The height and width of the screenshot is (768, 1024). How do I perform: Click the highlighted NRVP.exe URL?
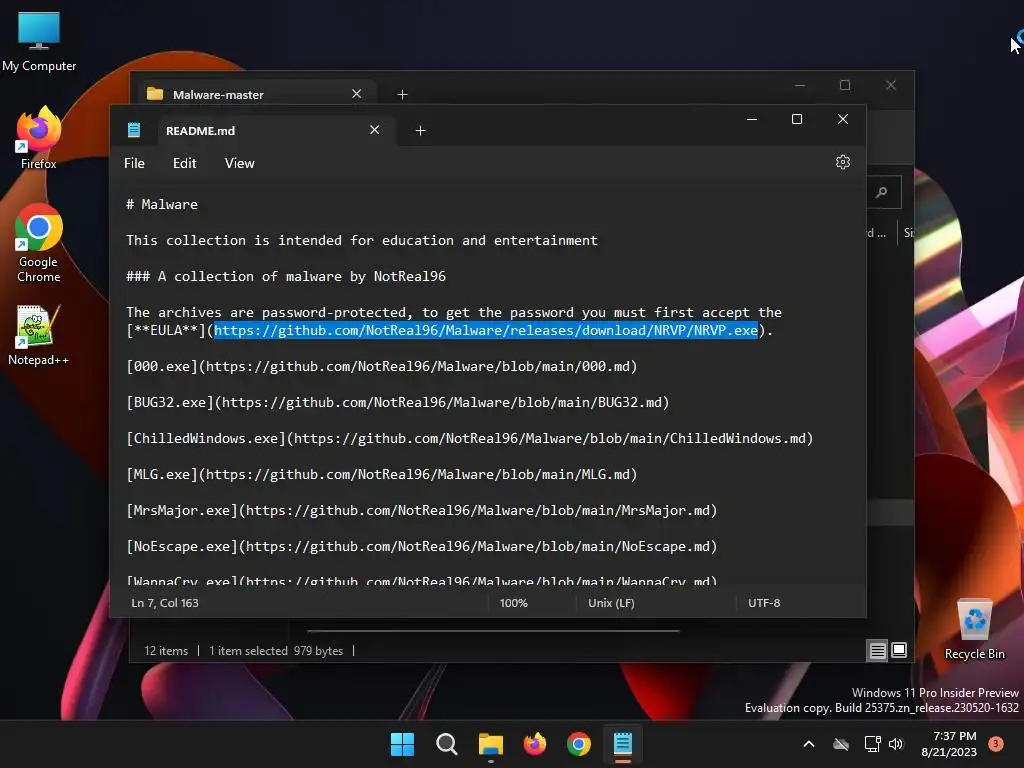[486, 330]
